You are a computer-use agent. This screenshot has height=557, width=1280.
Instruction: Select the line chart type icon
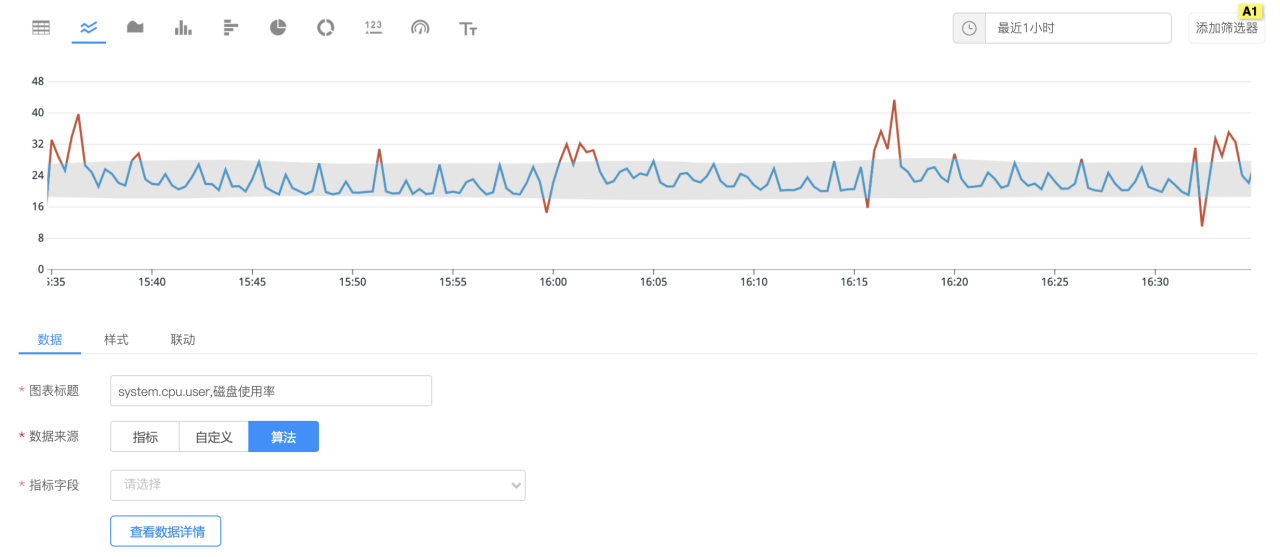click(x=89, y=28)
